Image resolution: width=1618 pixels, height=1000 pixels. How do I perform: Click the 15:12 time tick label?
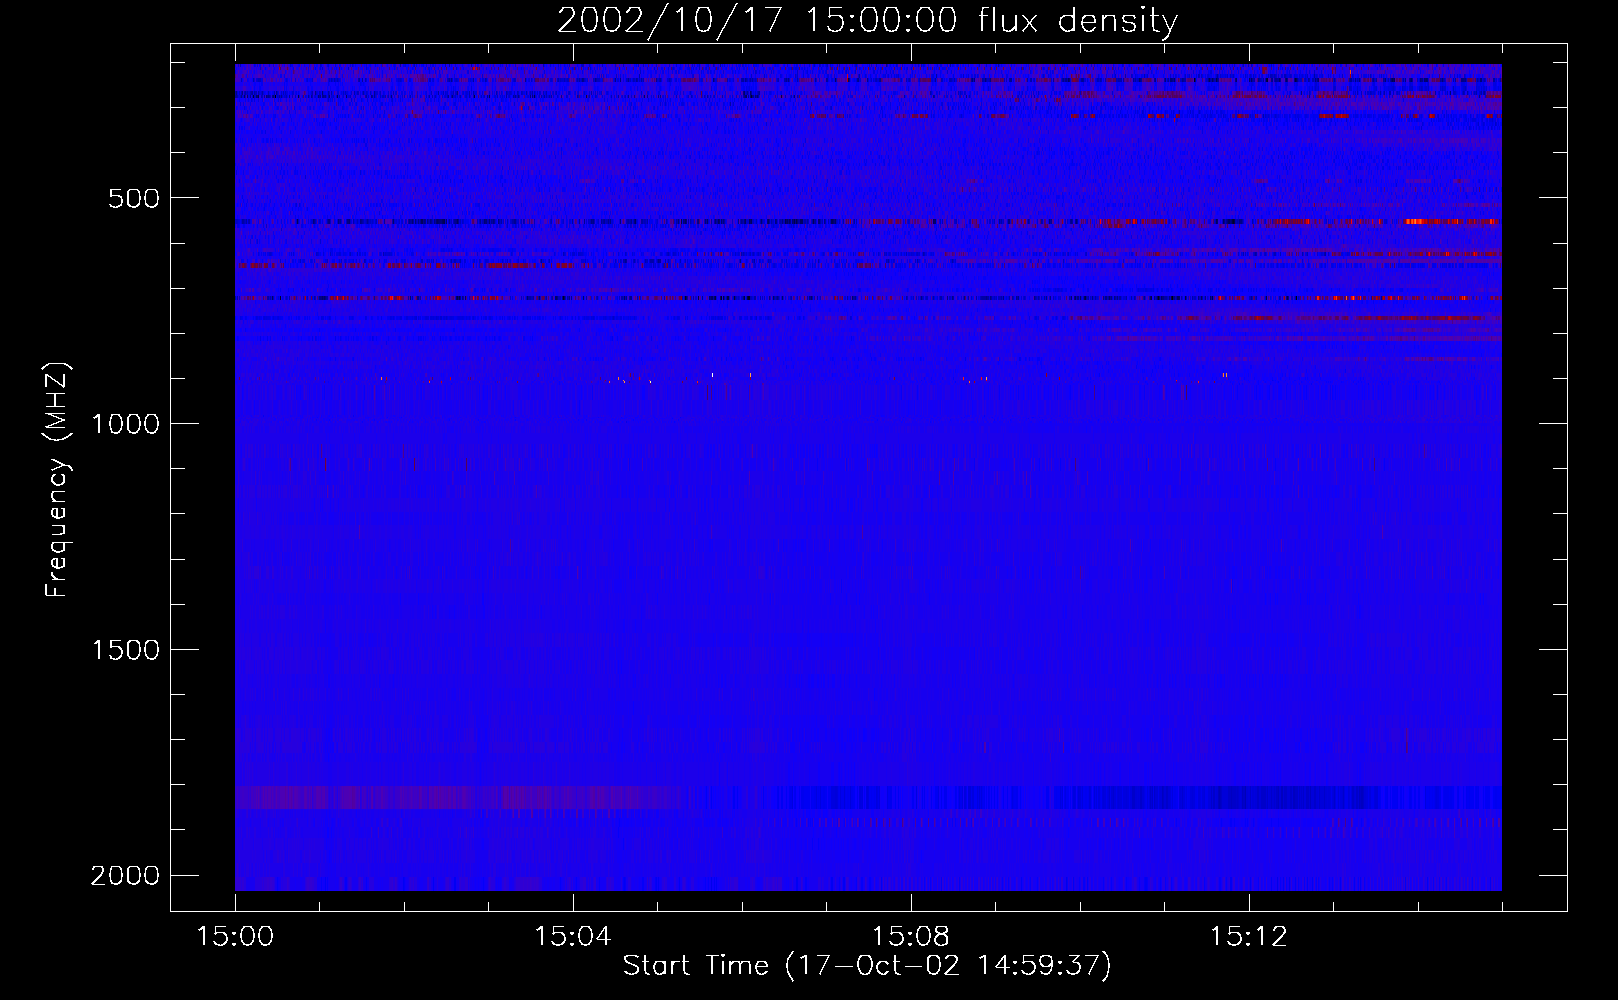pyautogui.click(x=1248, y=937)
